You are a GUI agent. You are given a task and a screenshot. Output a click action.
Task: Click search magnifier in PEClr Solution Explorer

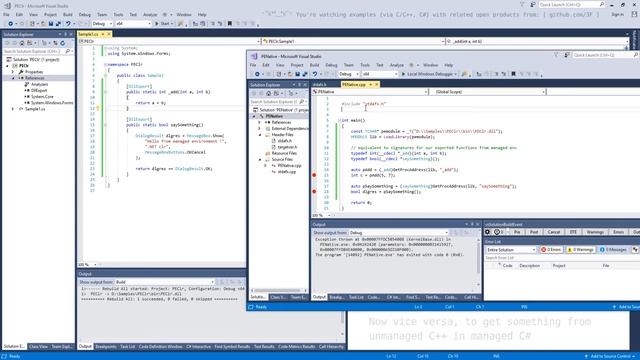68,51
